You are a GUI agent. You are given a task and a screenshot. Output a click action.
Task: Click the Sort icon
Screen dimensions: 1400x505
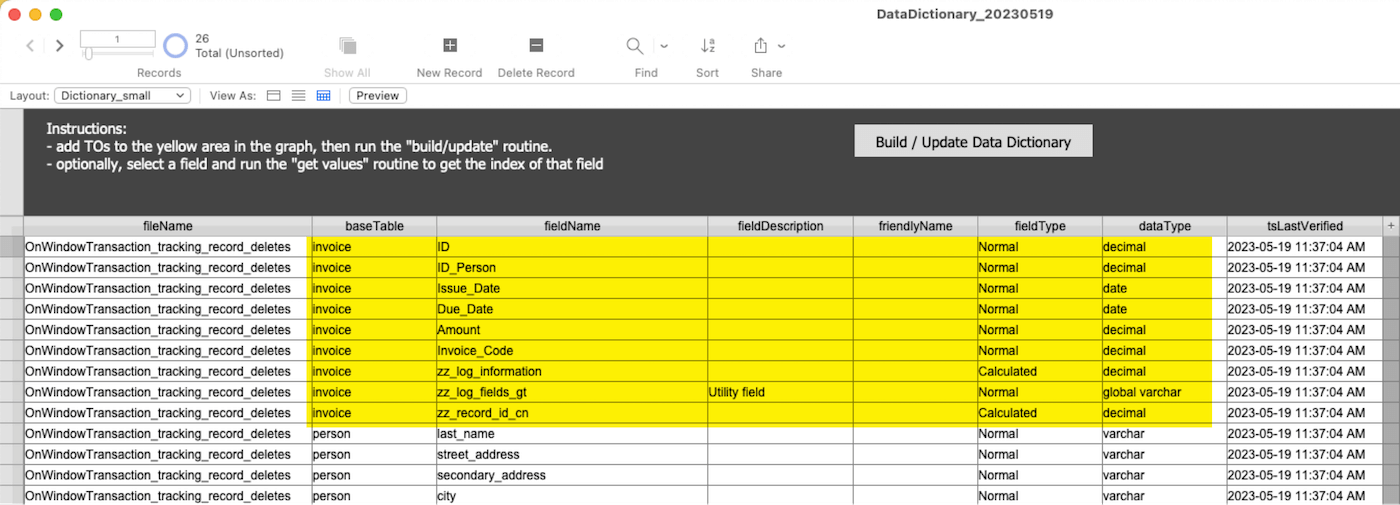tap(708, 45)
